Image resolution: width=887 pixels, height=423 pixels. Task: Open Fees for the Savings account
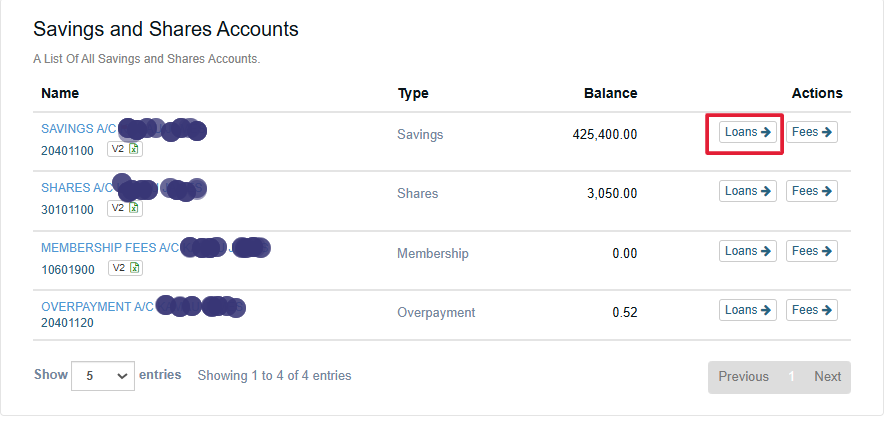812,132
